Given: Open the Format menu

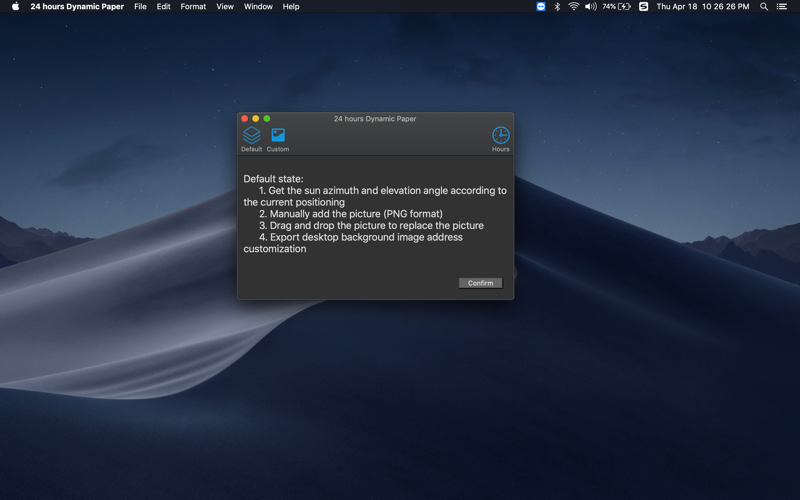Looking at the screenshot, I should click(x=193, y=7).
